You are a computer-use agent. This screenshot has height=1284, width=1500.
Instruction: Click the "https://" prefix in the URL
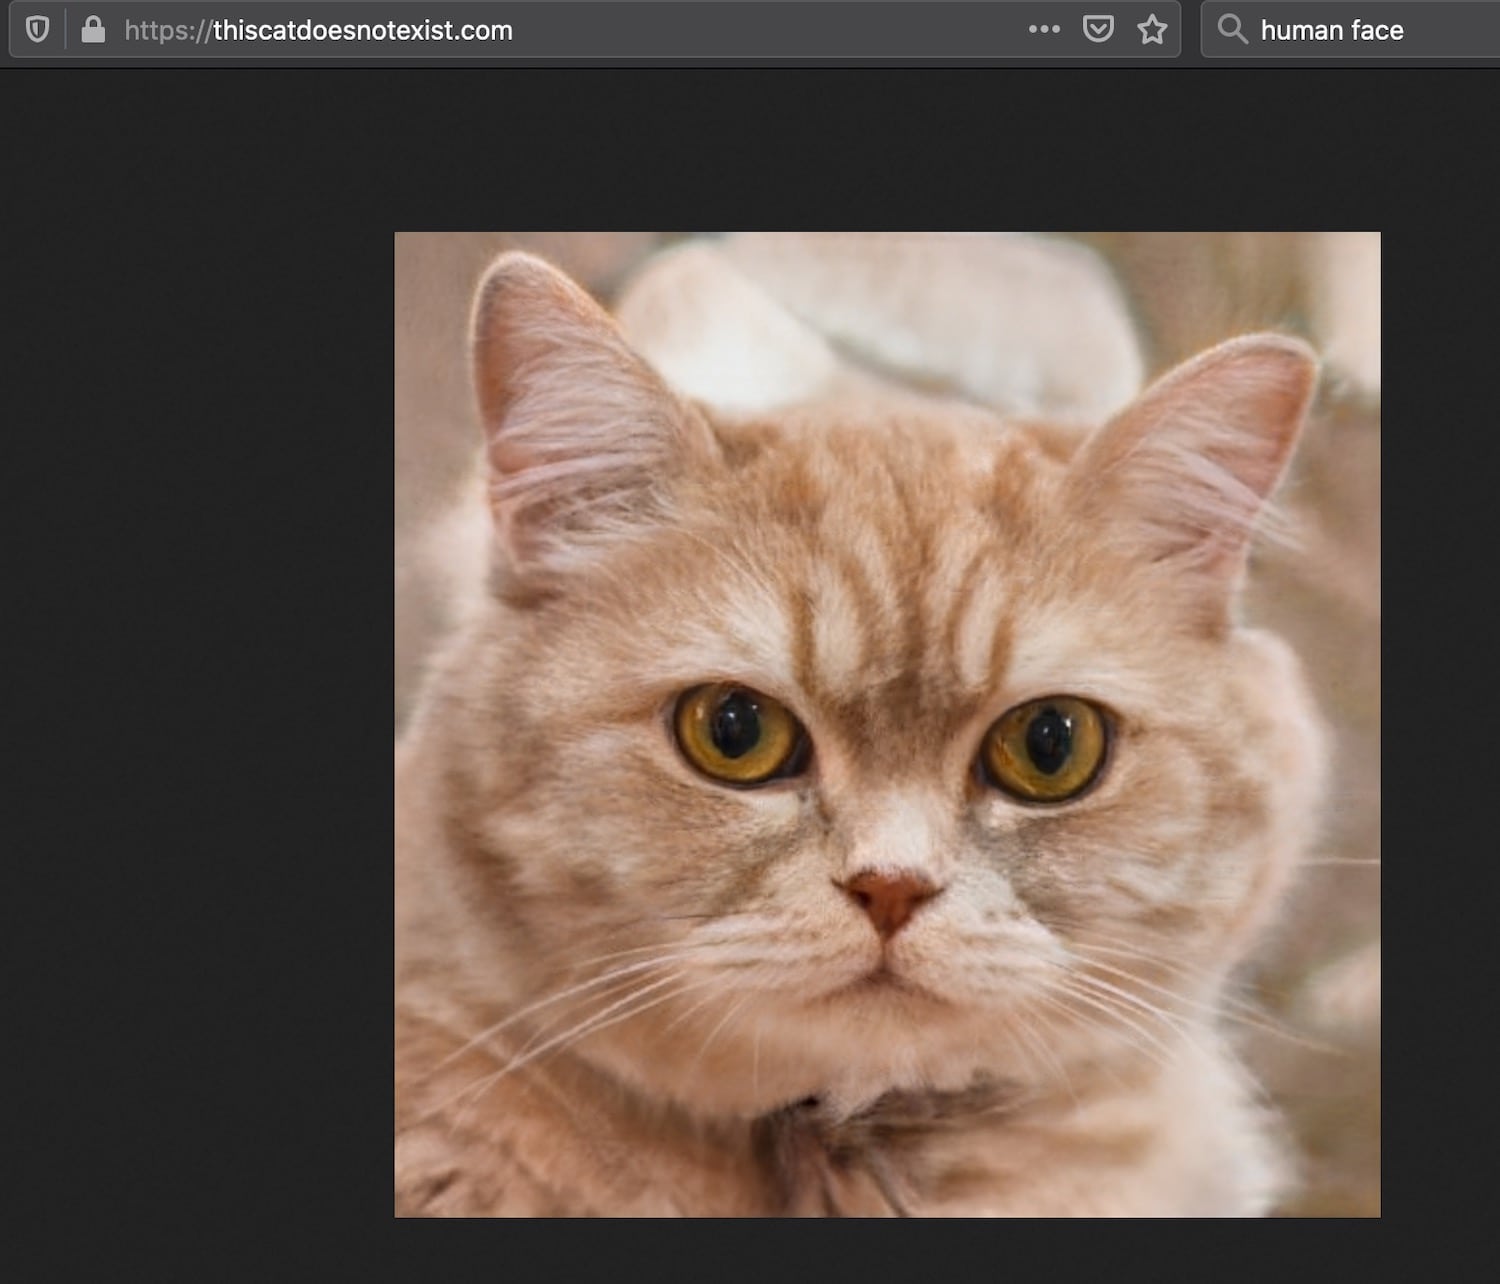[x=167, y=31]
